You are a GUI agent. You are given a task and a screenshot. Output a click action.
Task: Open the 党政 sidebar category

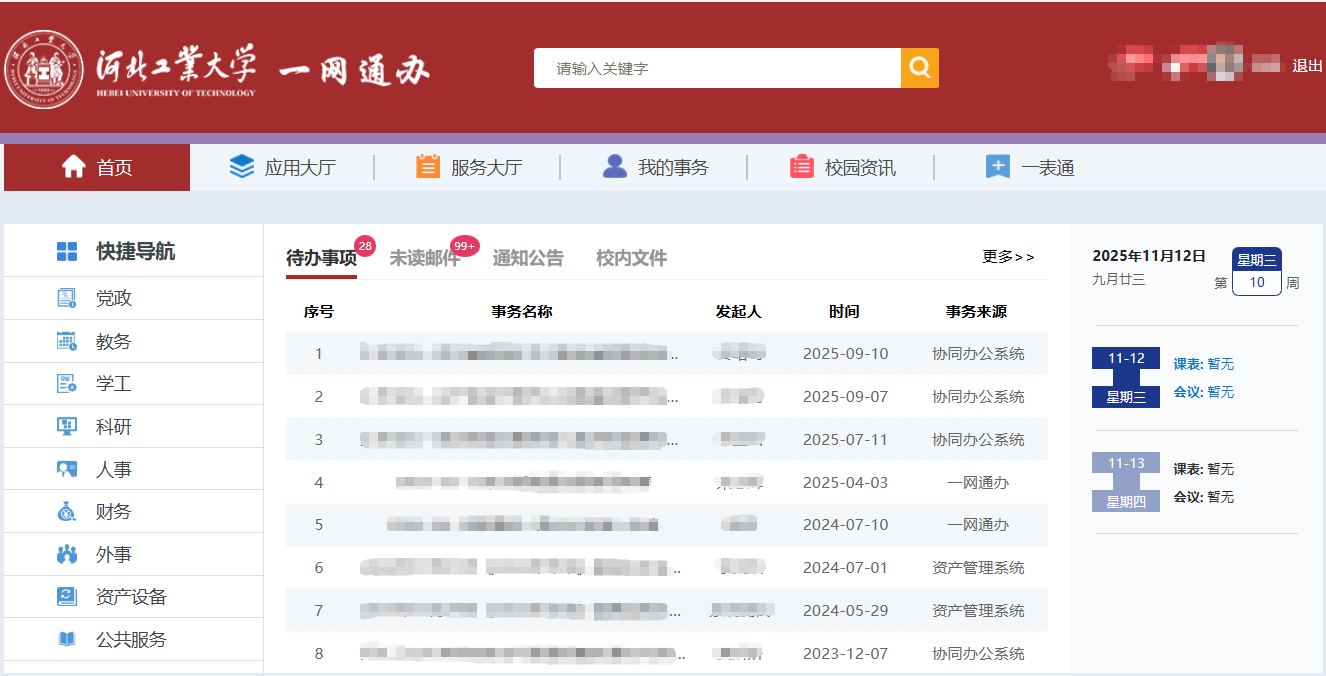click(x=113, y=299)
